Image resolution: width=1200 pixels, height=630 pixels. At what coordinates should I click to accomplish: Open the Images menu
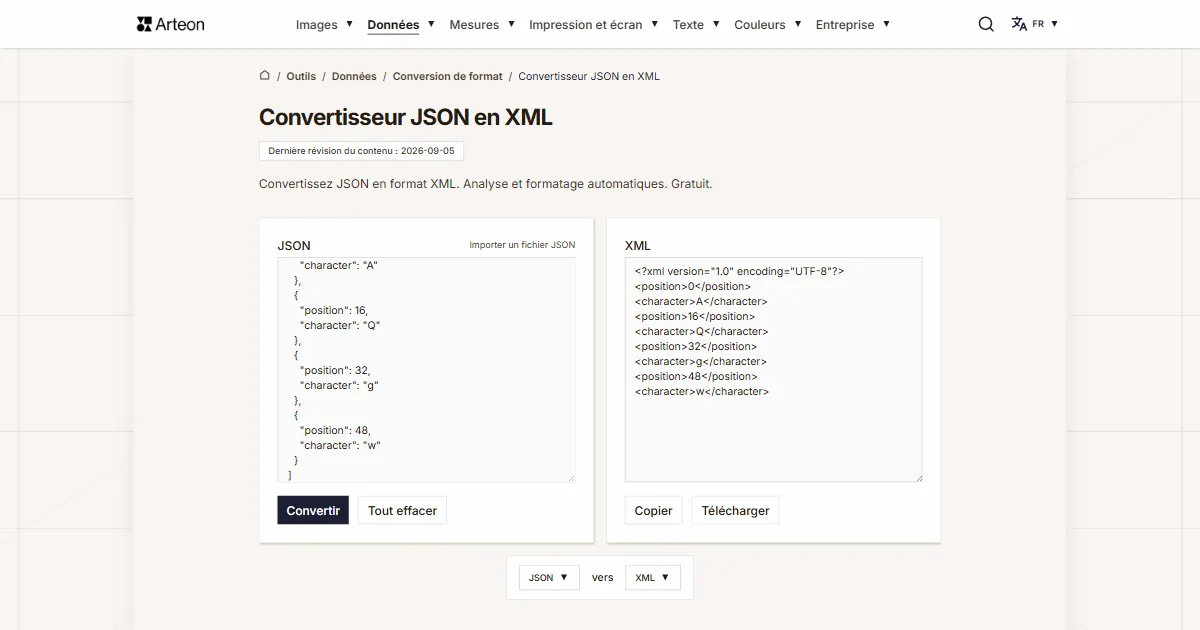[324, 24]
